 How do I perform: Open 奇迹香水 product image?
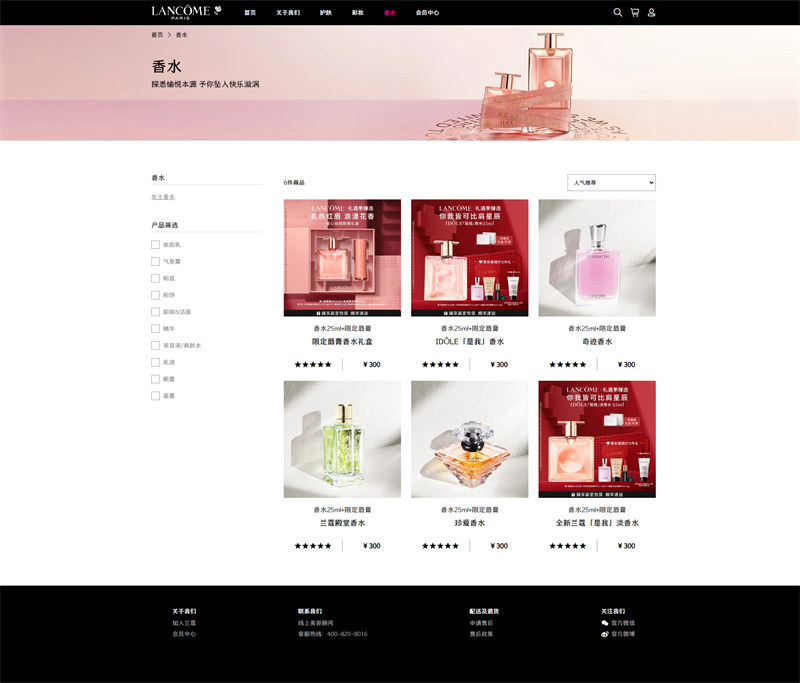[x=597, y=258]
